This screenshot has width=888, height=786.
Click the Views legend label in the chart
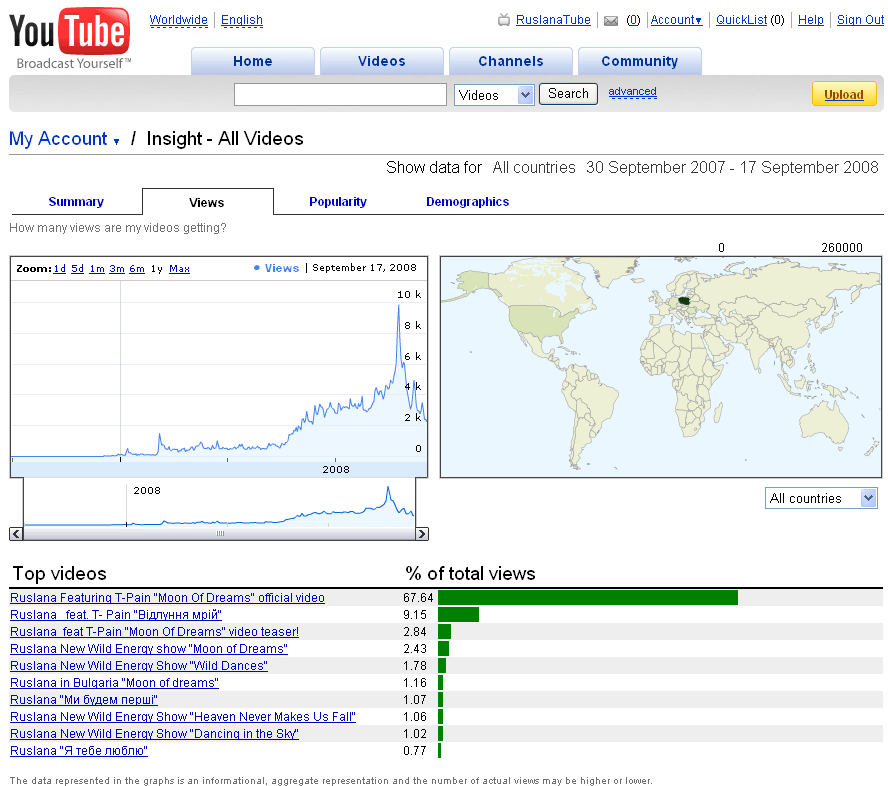click(x=281, y=268)
